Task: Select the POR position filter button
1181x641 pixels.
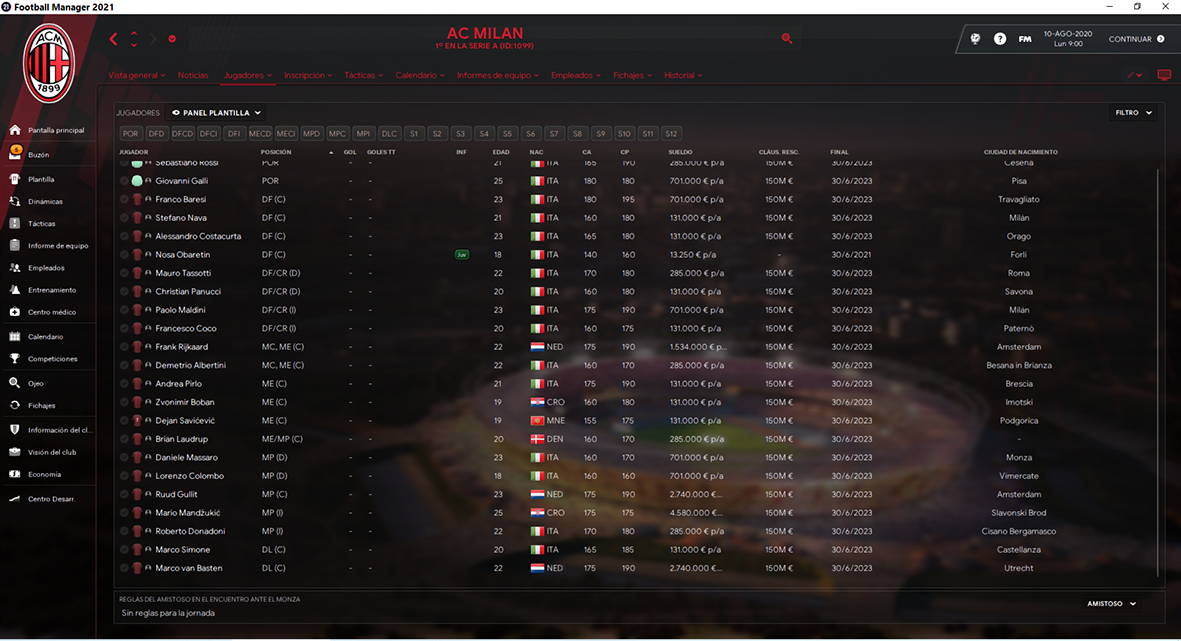Action: point(131,133)
